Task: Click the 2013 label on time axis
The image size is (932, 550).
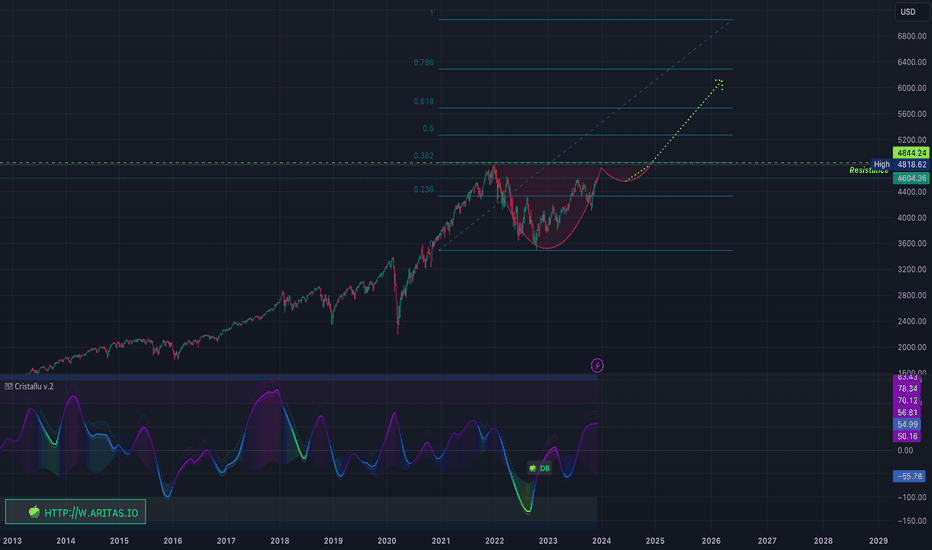Action: tap(12, 540)
